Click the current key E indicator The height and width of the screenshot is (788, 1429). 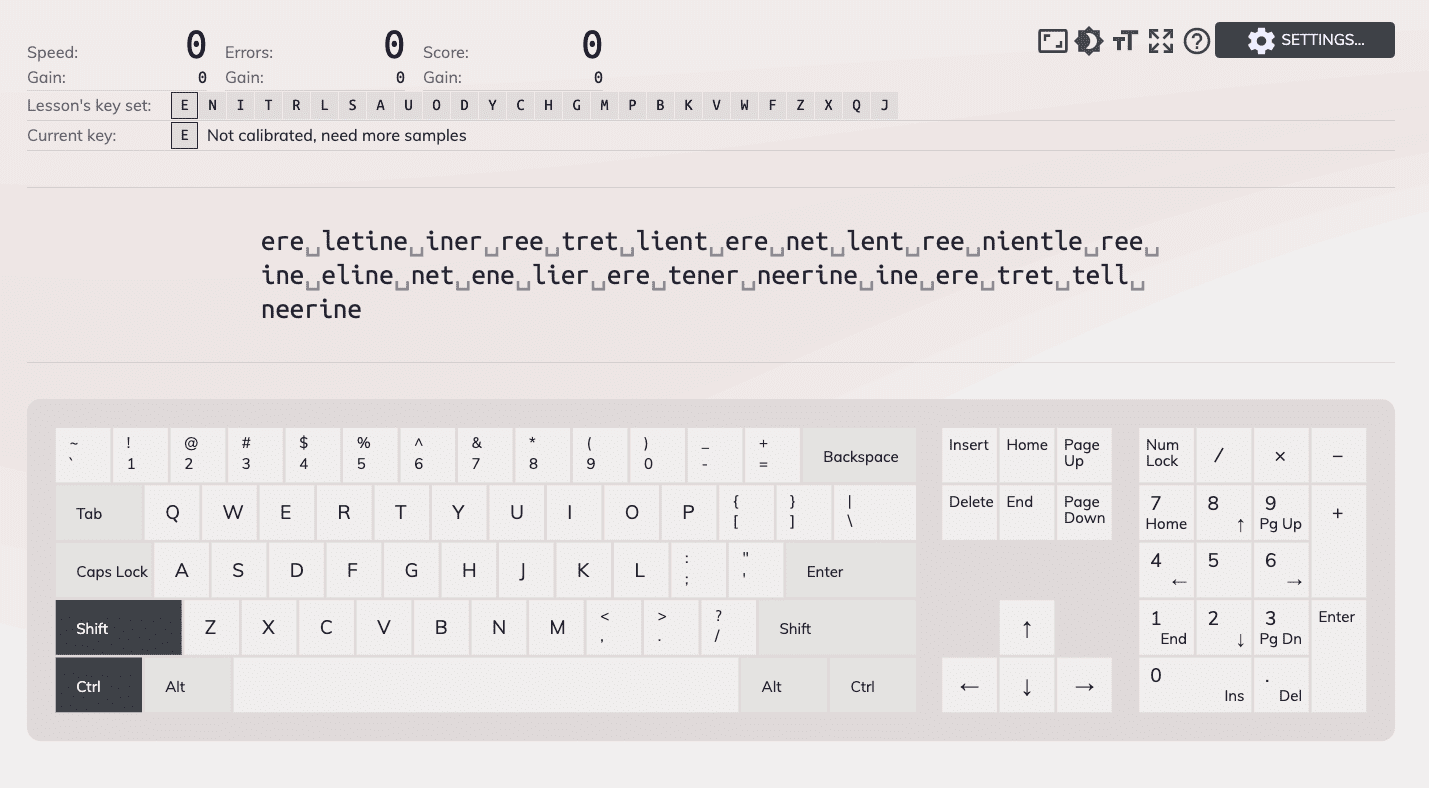(184, 135)
